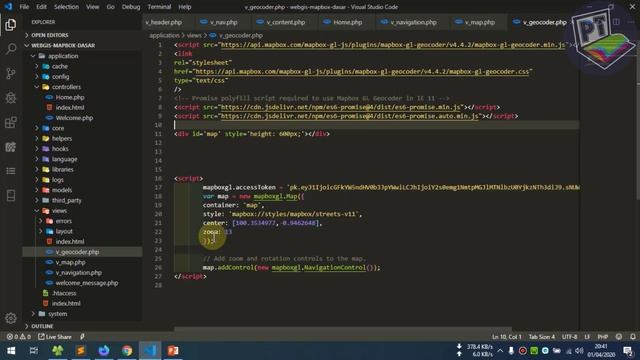The image size is (640, 360).
Task: Click the horizontal editor scrollbar
Action: pos(343,329)
